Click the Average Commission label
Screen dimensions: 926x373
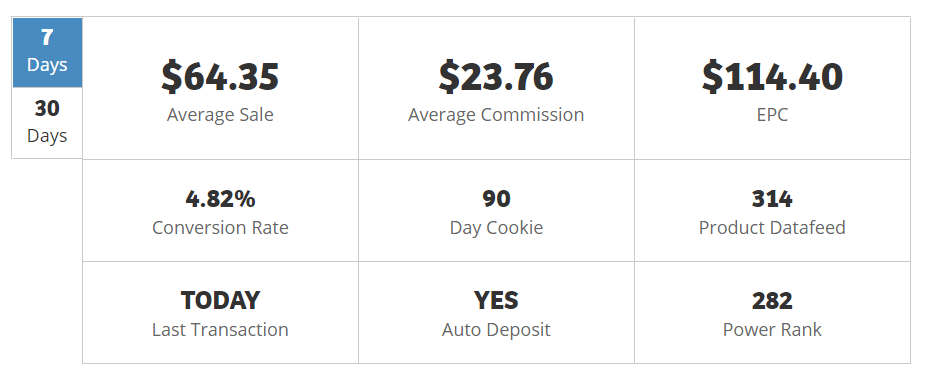tap(496, 114)
